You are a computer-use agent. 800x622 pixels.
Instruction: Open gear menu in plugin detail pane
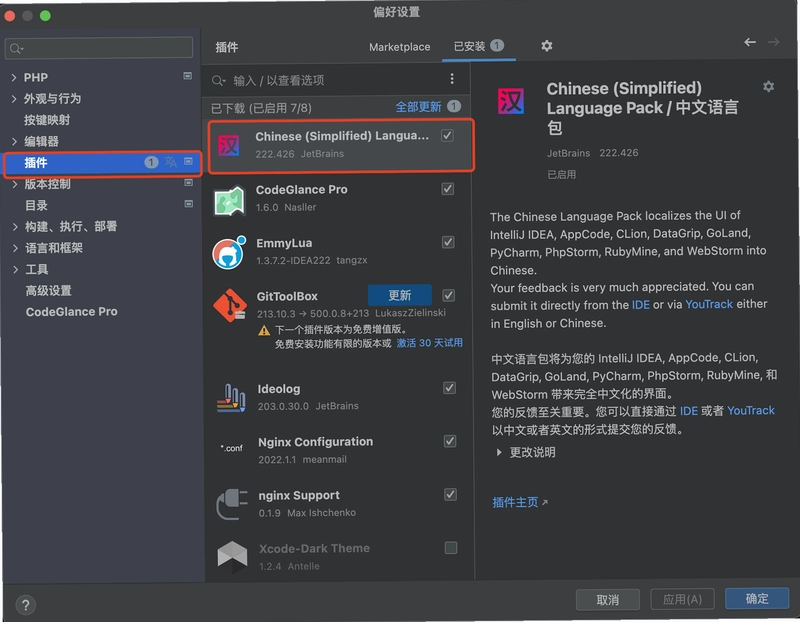tap(768, 87)
